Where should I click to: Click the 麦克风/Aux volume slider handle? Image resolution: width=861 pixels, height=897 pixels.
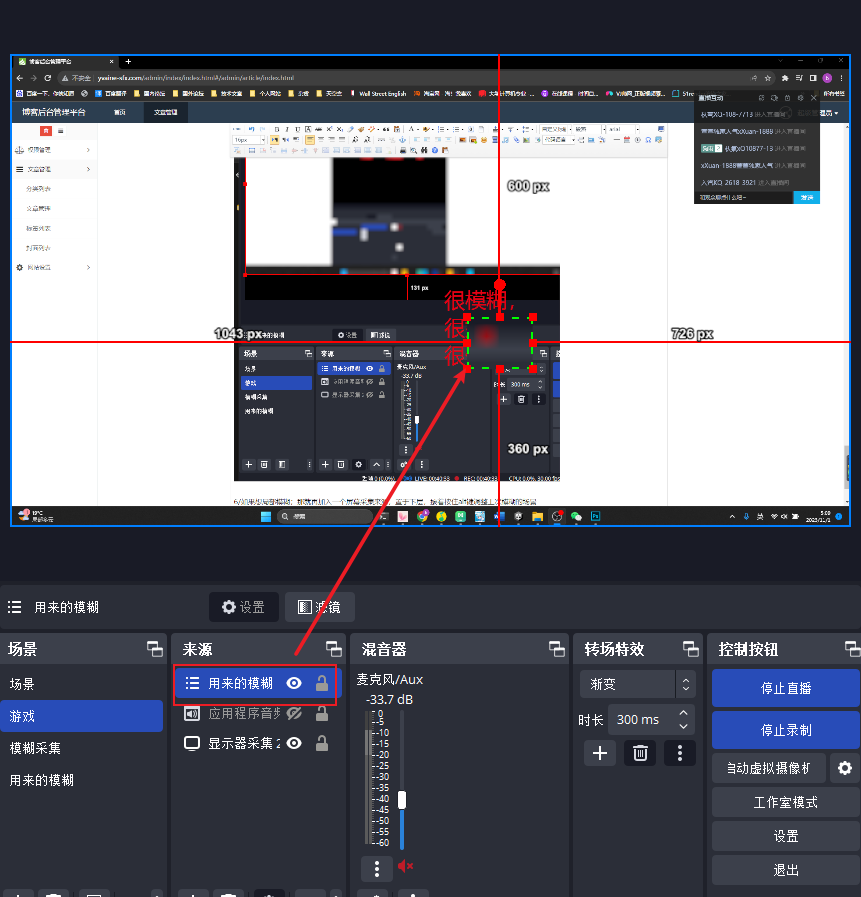[x=402, y=800]
